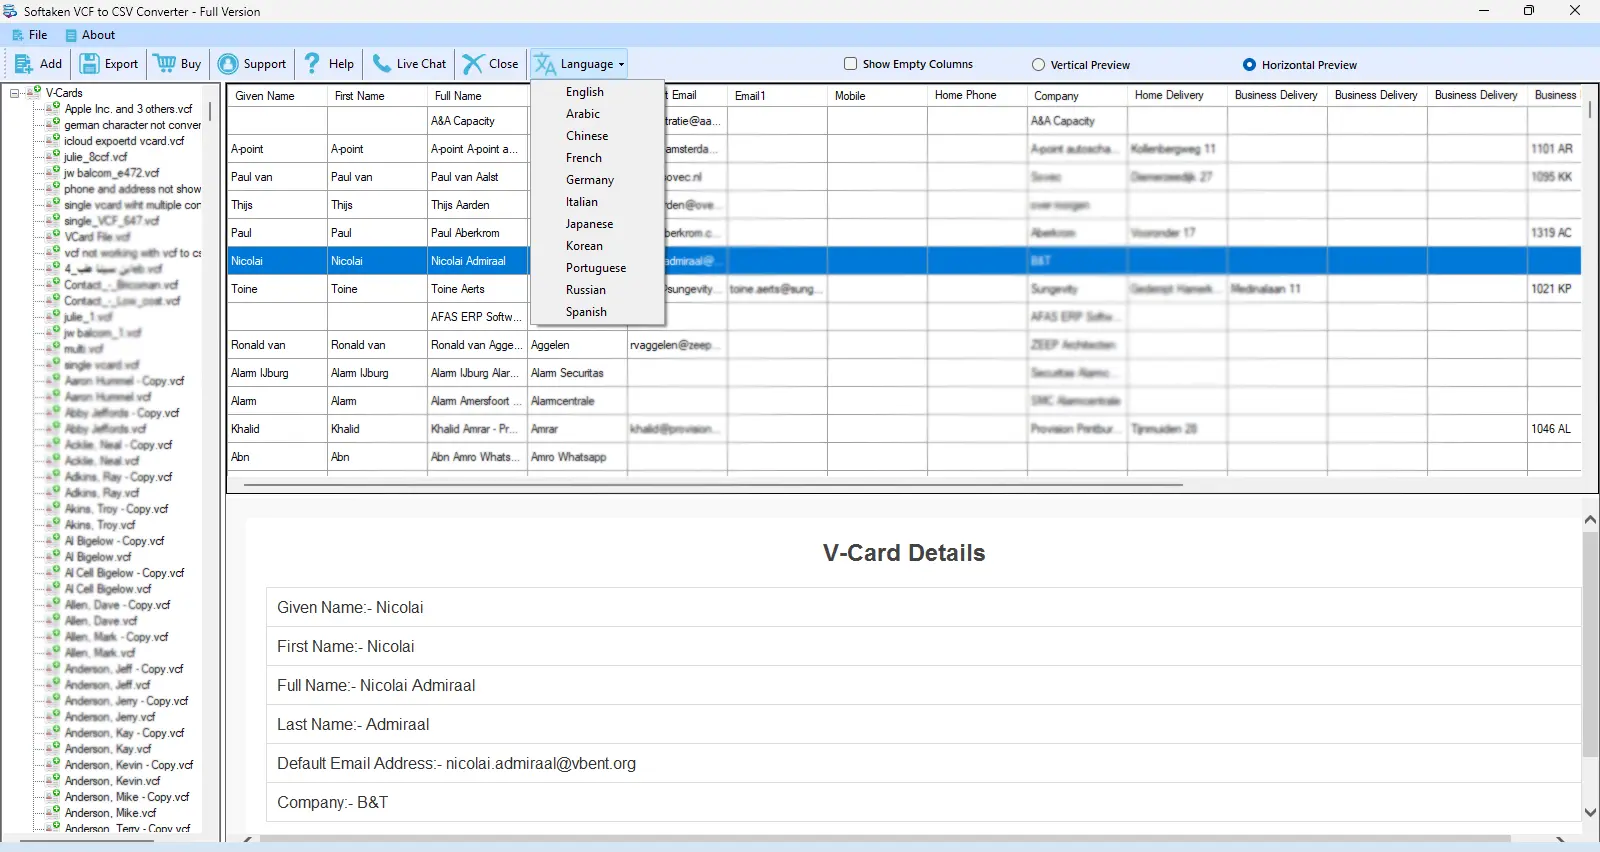Click the 'Nicolai Admiraal' highlighted cell
This screenshot has height=852, width=1600.
coord(477,261)
